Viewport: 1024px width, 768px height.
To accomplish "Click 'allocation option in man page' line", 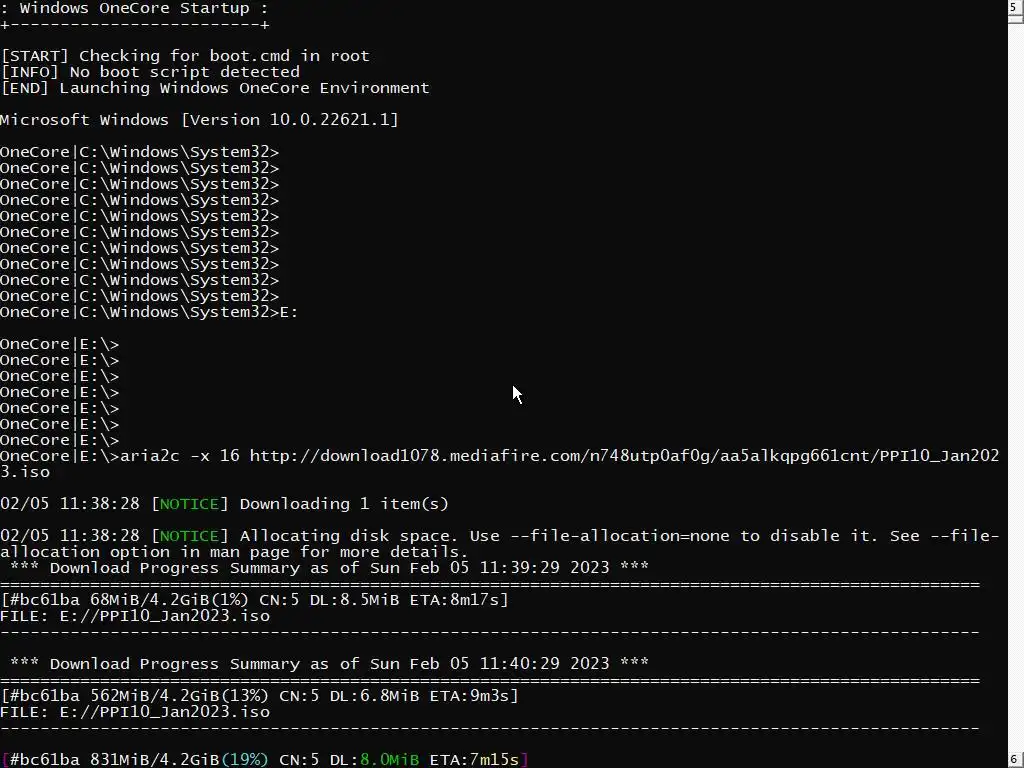I will click(x=234, y=552).
